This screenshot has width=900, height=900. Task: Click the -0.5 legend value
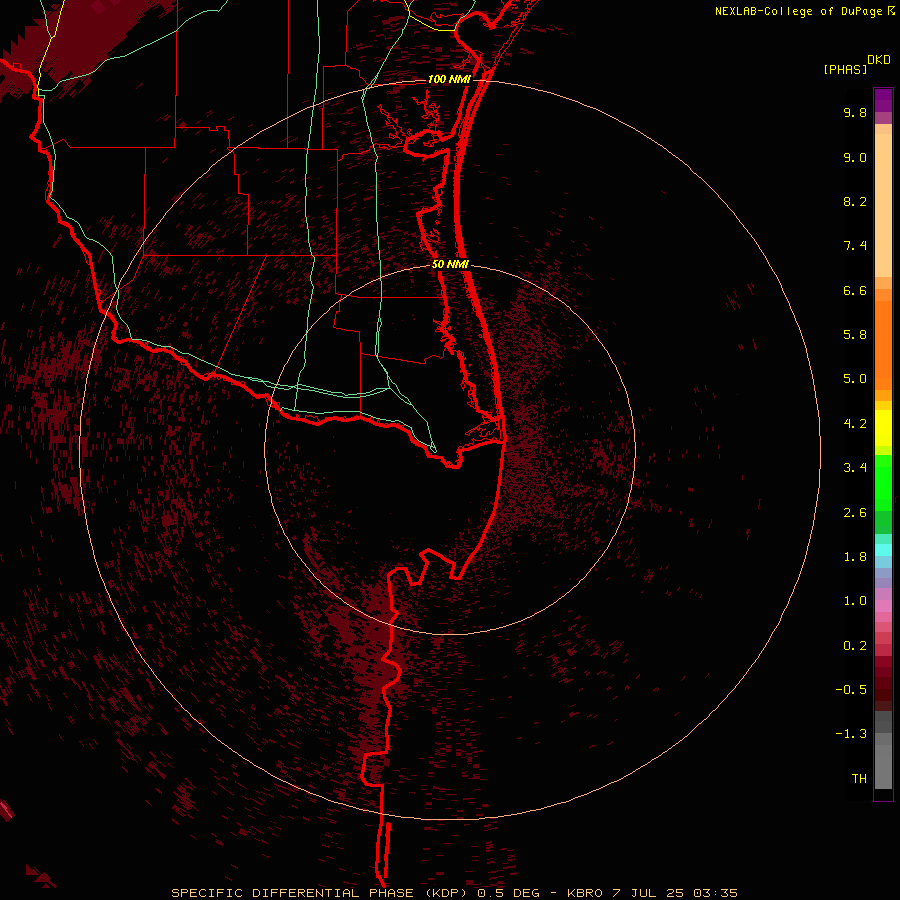click(x=851, y=690)
